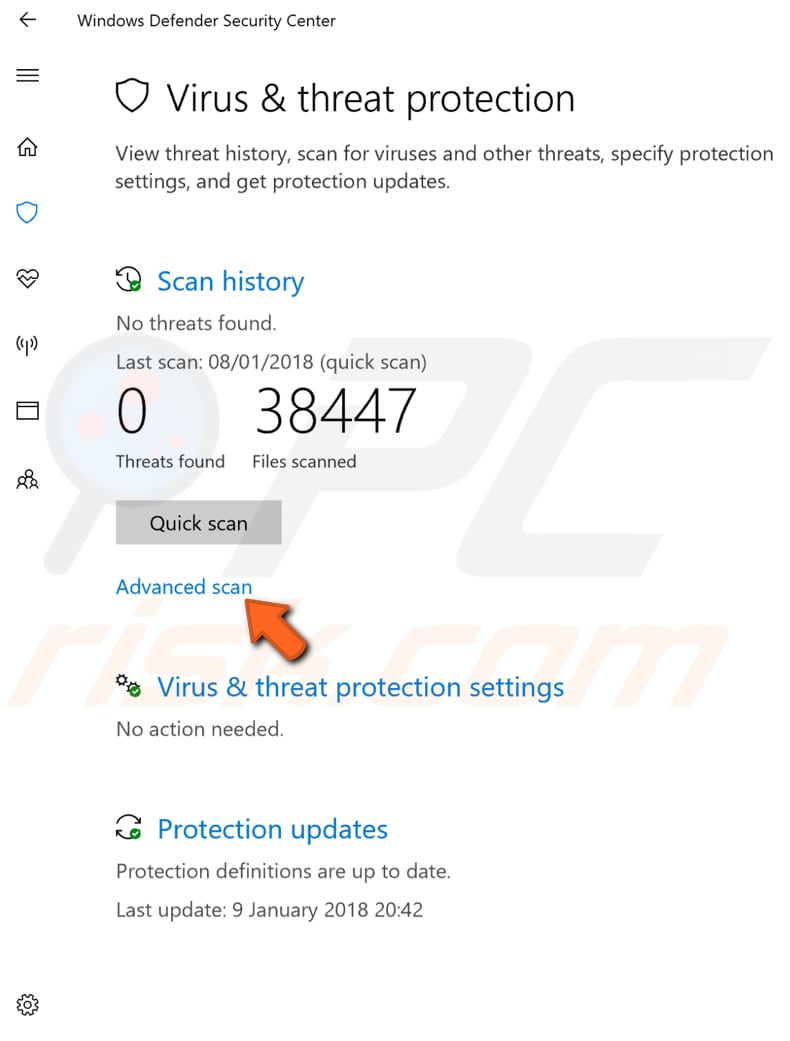Open Protection updates
This screenshot has width=790, height=1041.
(x=272, y=829)
